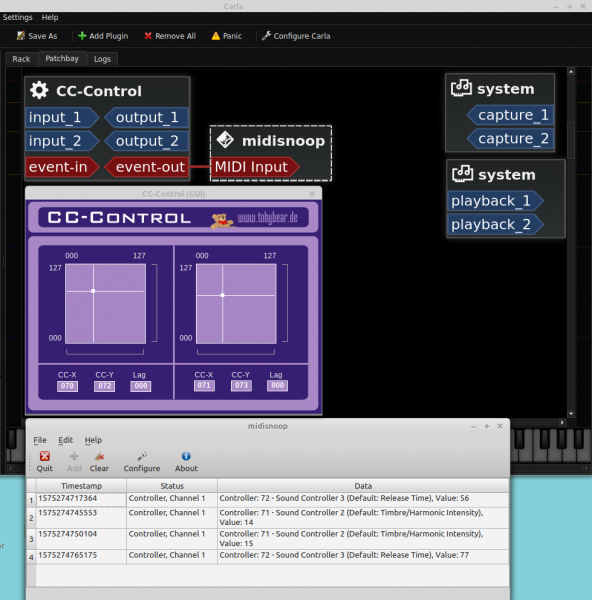Click the red Remove All icon
The width and height of the screenshot is (592, 600).
(148, 36)
